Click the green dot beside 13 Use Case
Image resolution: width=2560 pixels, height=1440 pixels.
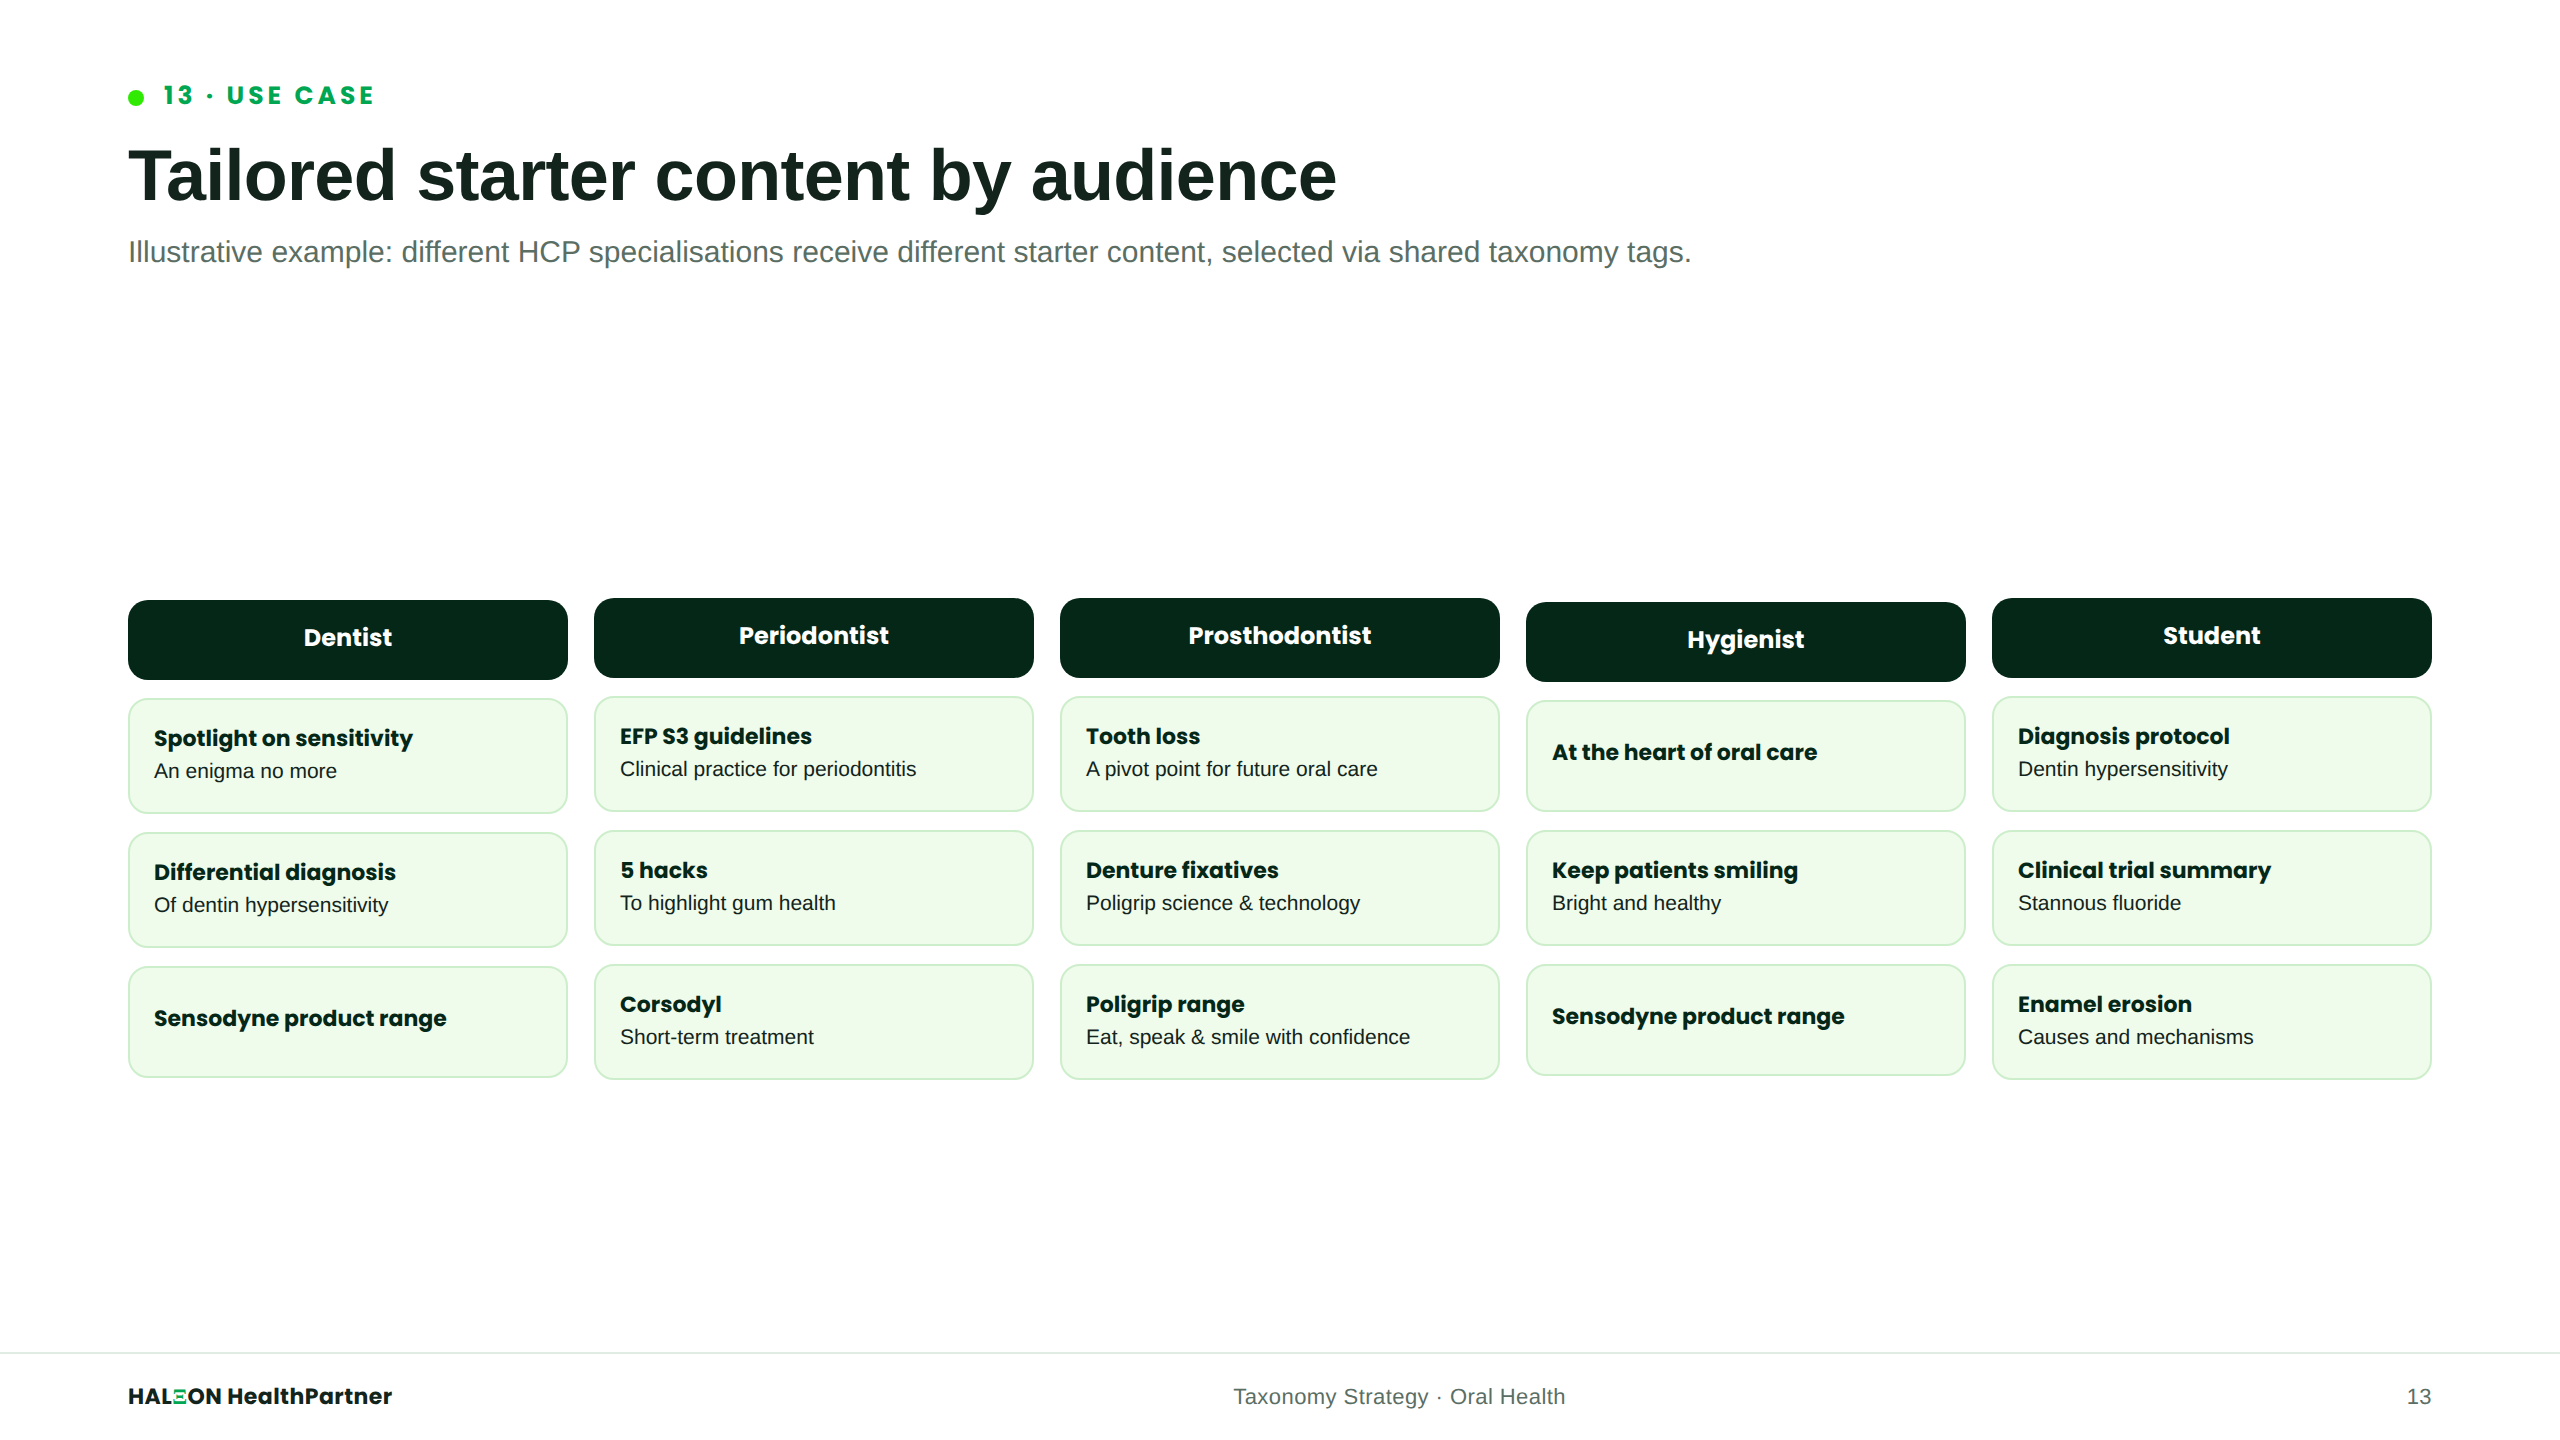point(136,97)
